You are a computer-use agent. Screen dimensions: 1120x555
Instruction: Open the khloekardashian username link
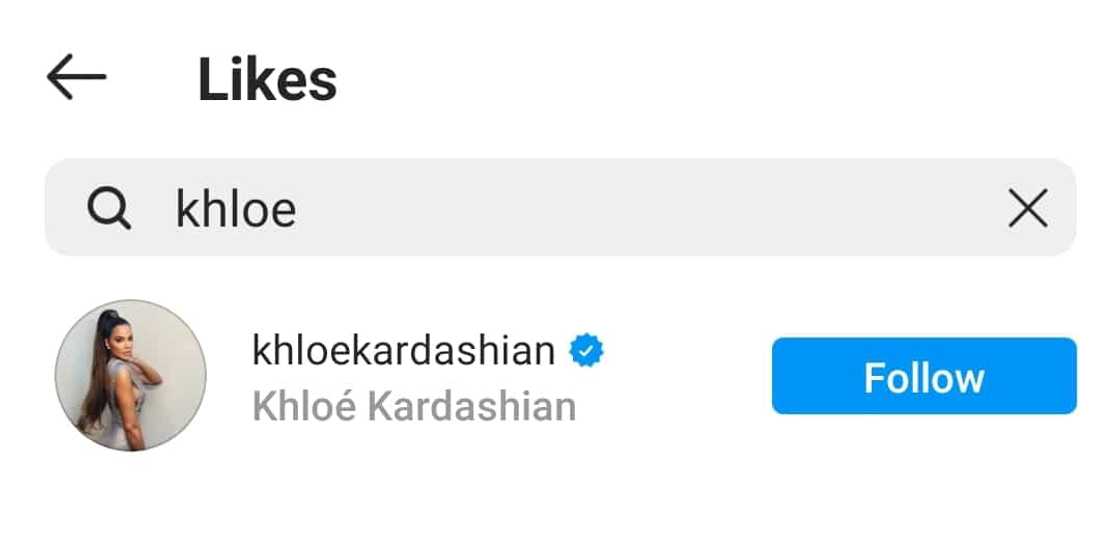point(403,350)
